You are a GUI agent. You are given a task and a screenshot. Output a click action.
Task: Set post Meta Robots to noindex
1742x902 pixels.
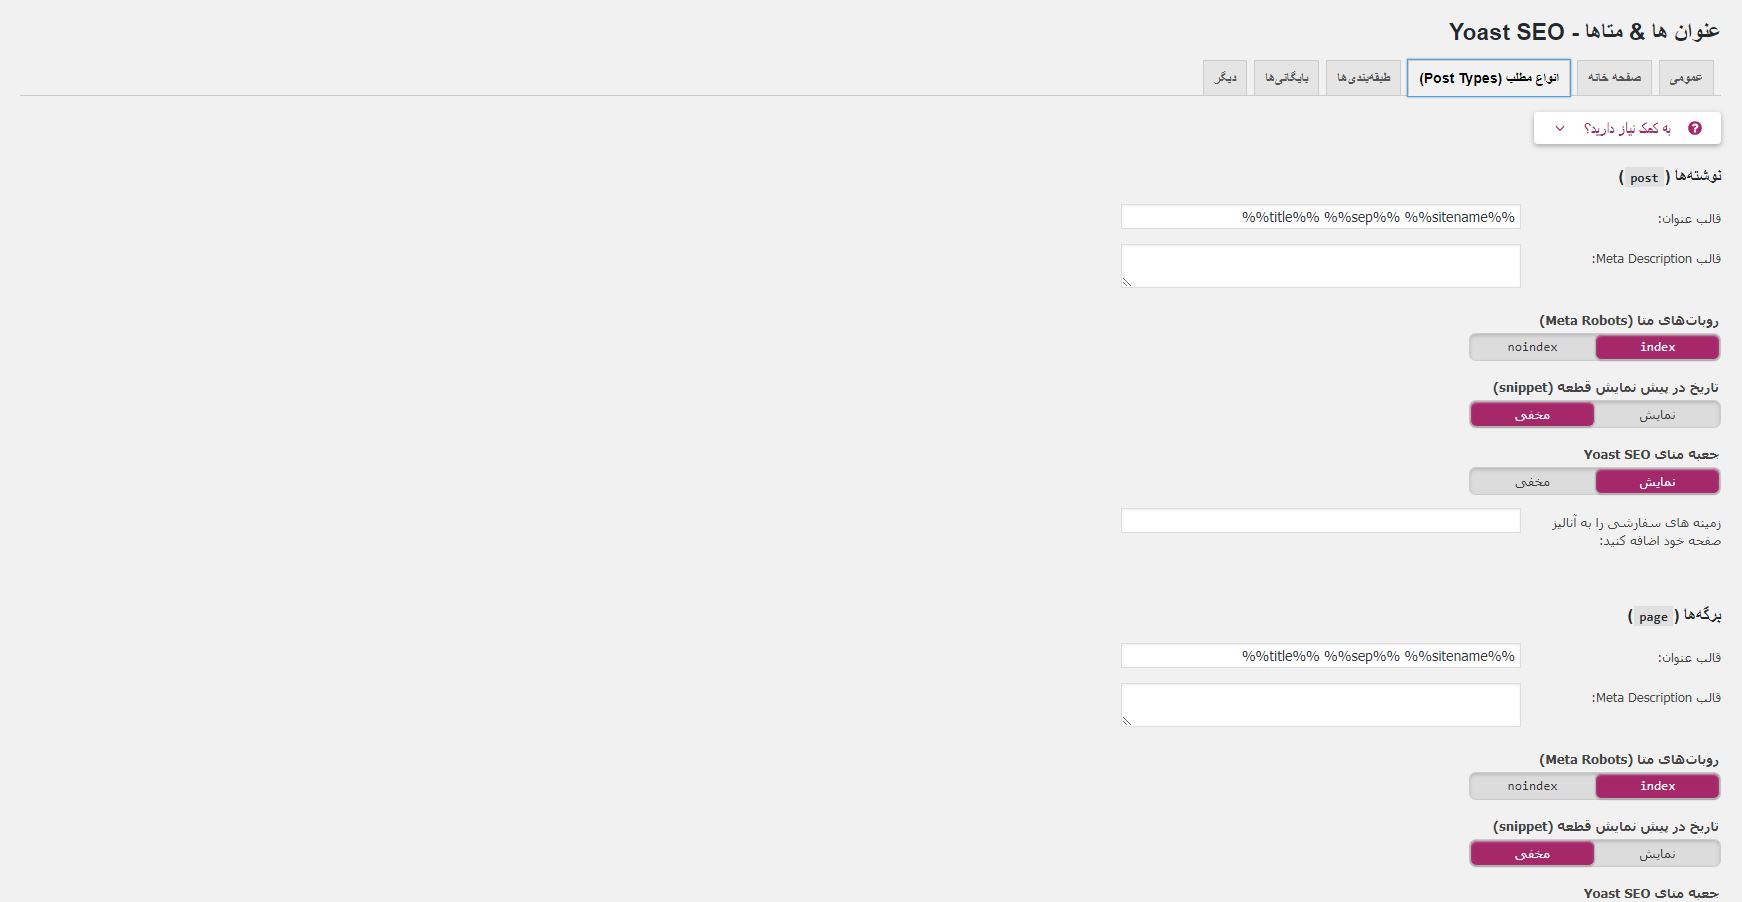pos(1532,347)
